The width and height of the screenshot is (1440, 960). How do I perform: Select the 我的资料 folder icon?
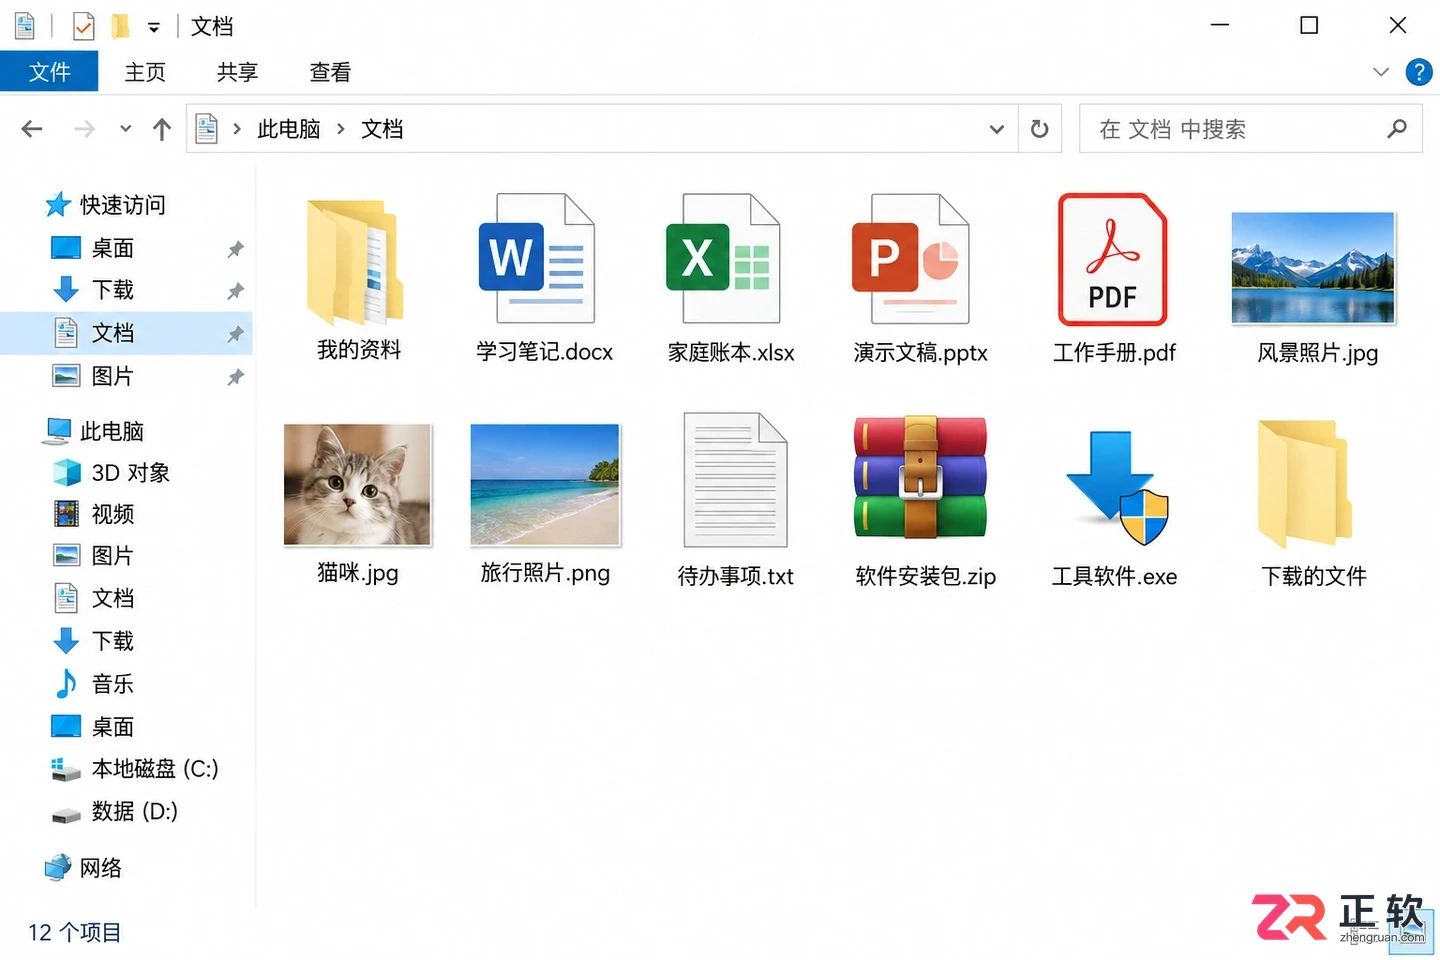[355, 261]
